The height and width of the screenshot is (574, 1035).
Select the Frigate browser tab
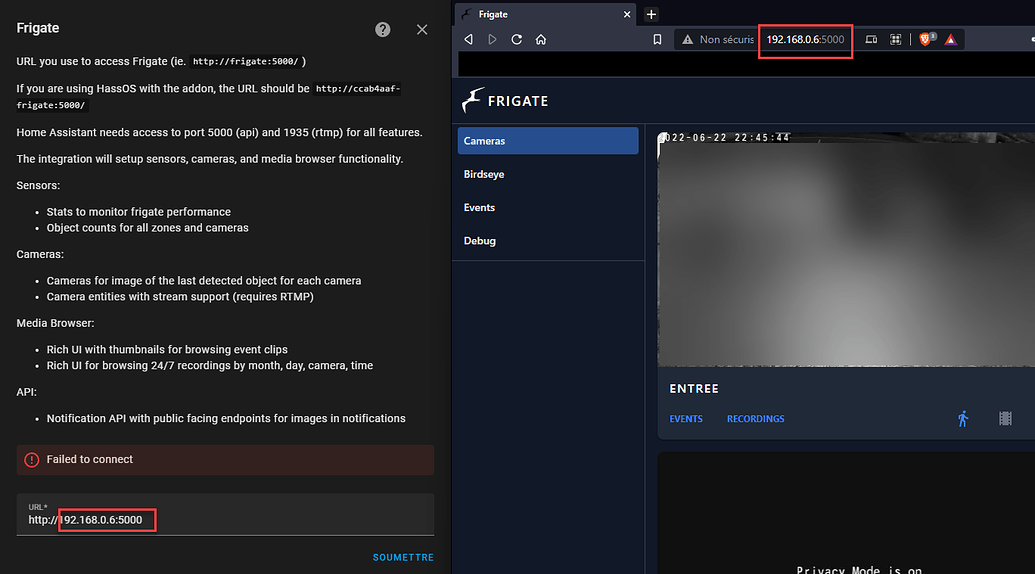545,15
